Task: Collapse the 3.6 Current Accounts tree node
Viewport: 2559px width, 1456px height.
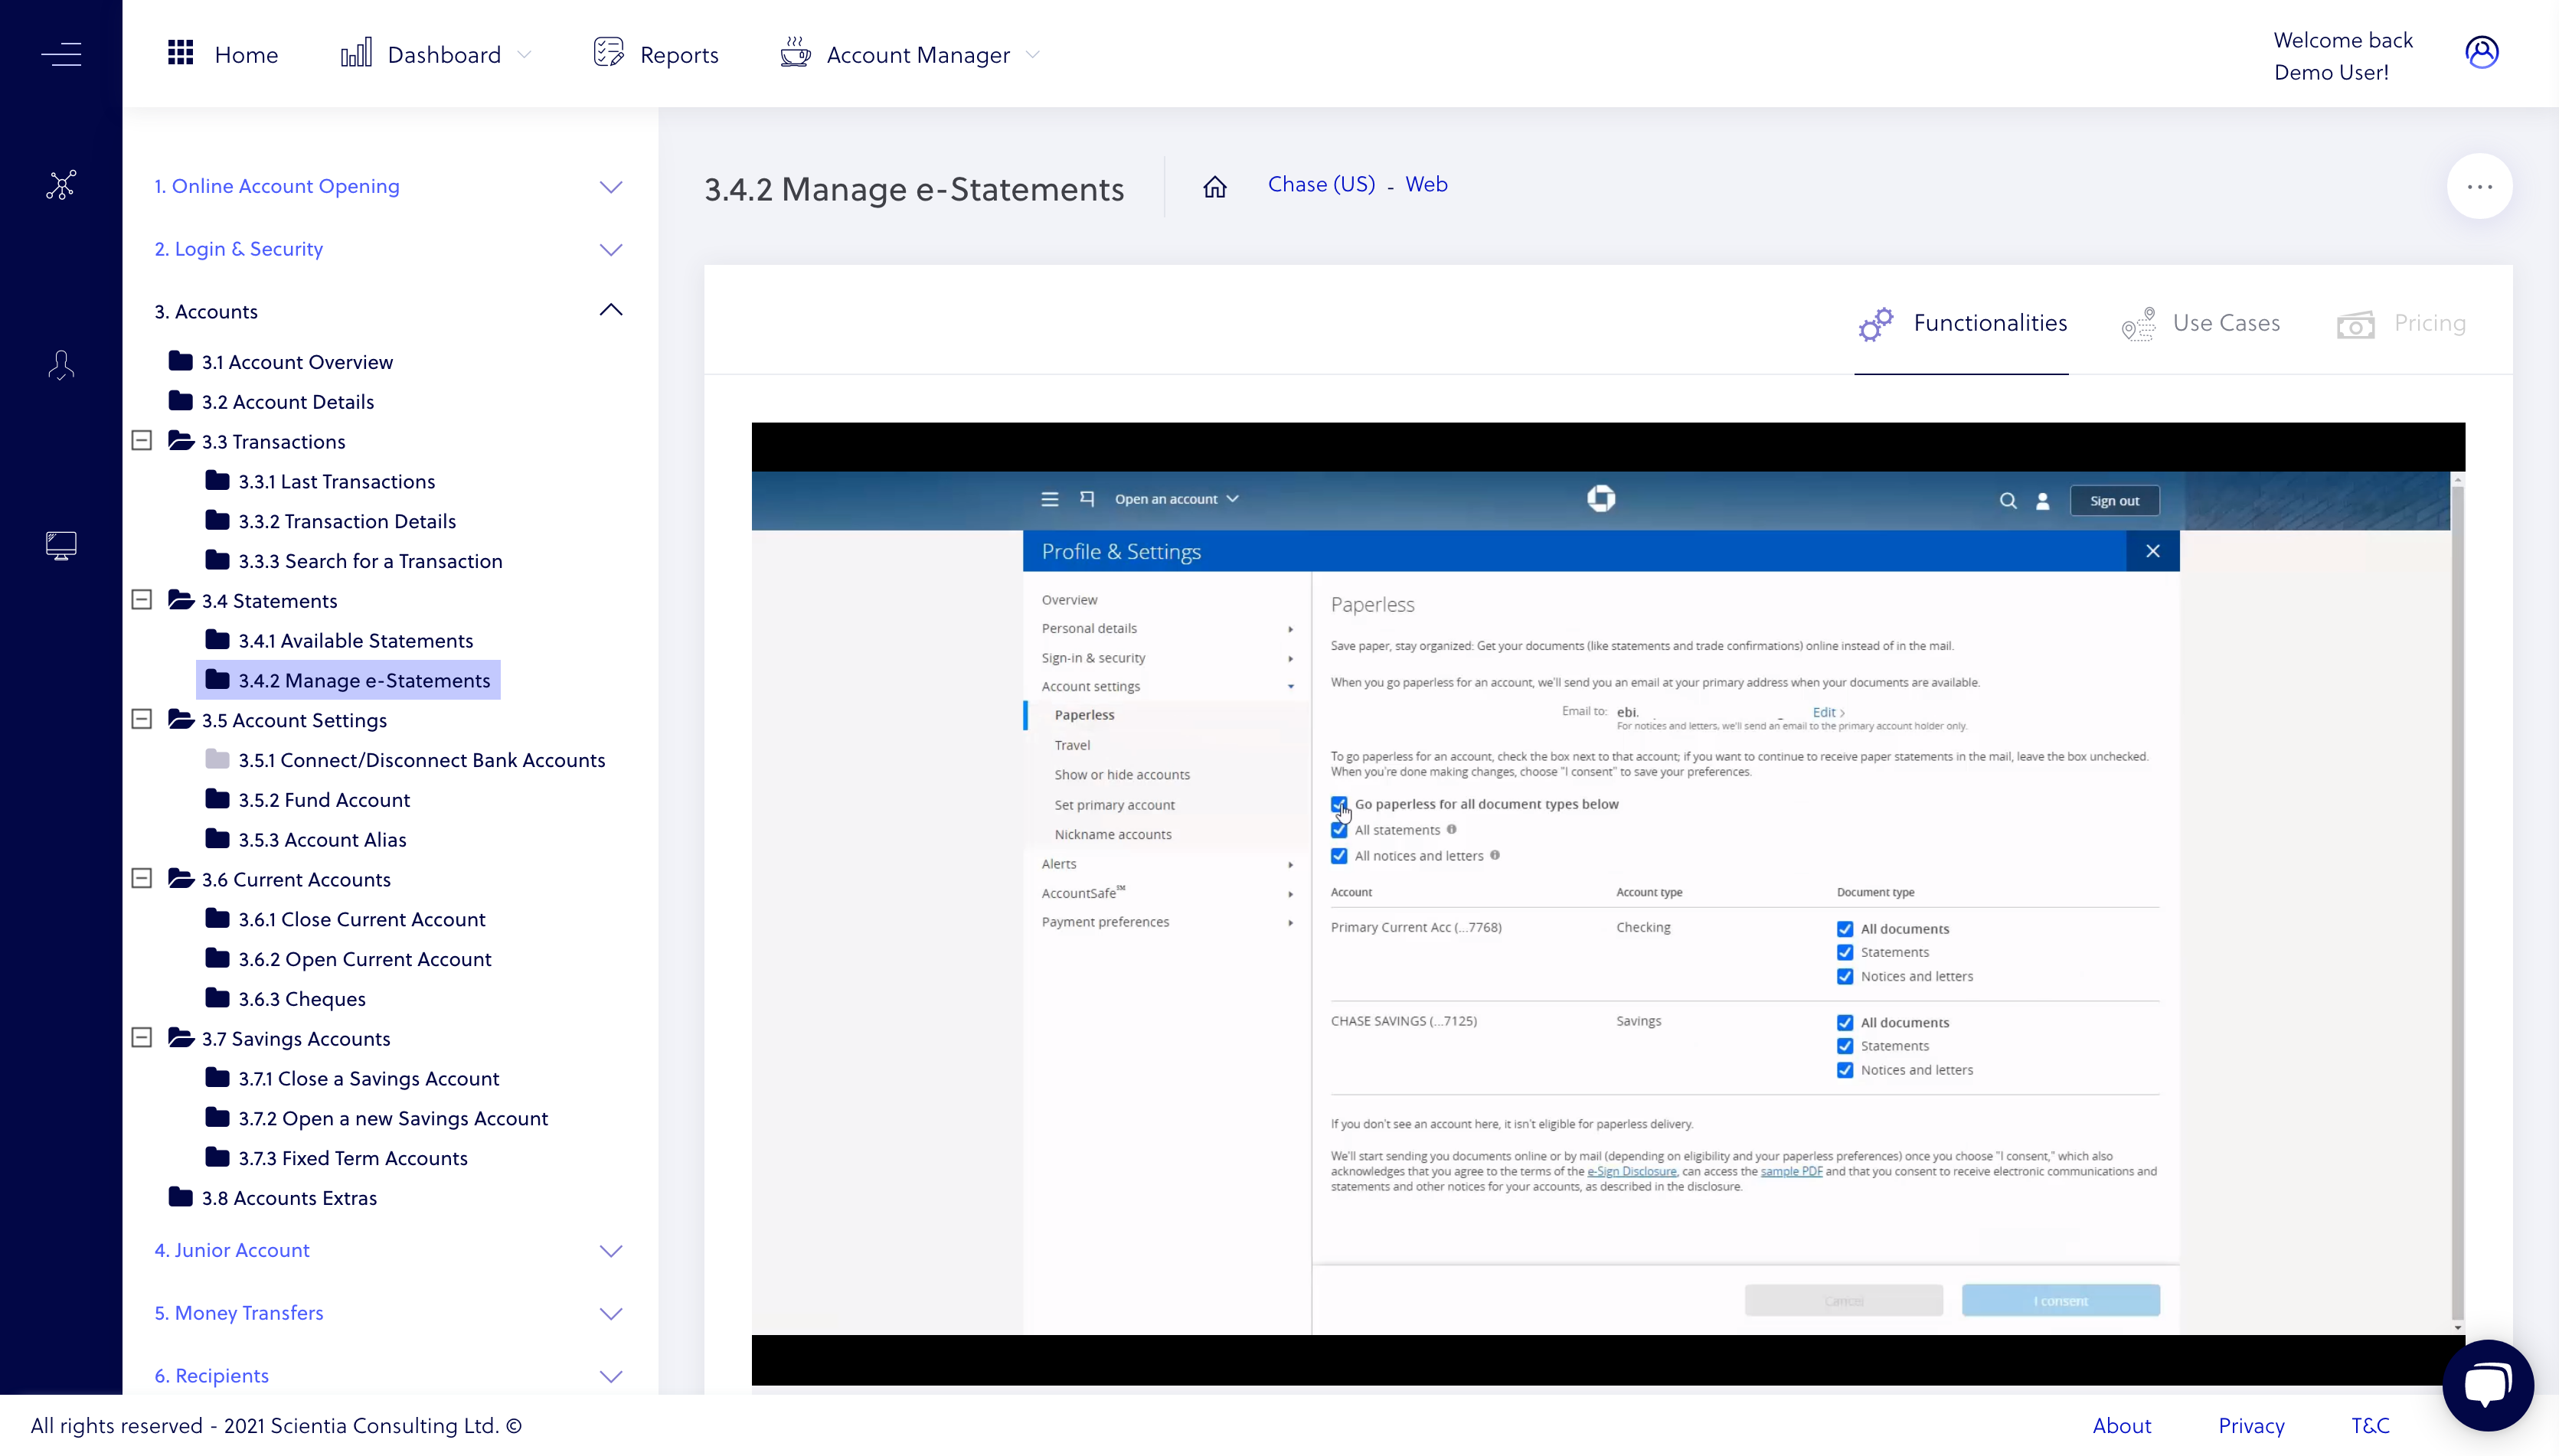Action: point(142,878)
